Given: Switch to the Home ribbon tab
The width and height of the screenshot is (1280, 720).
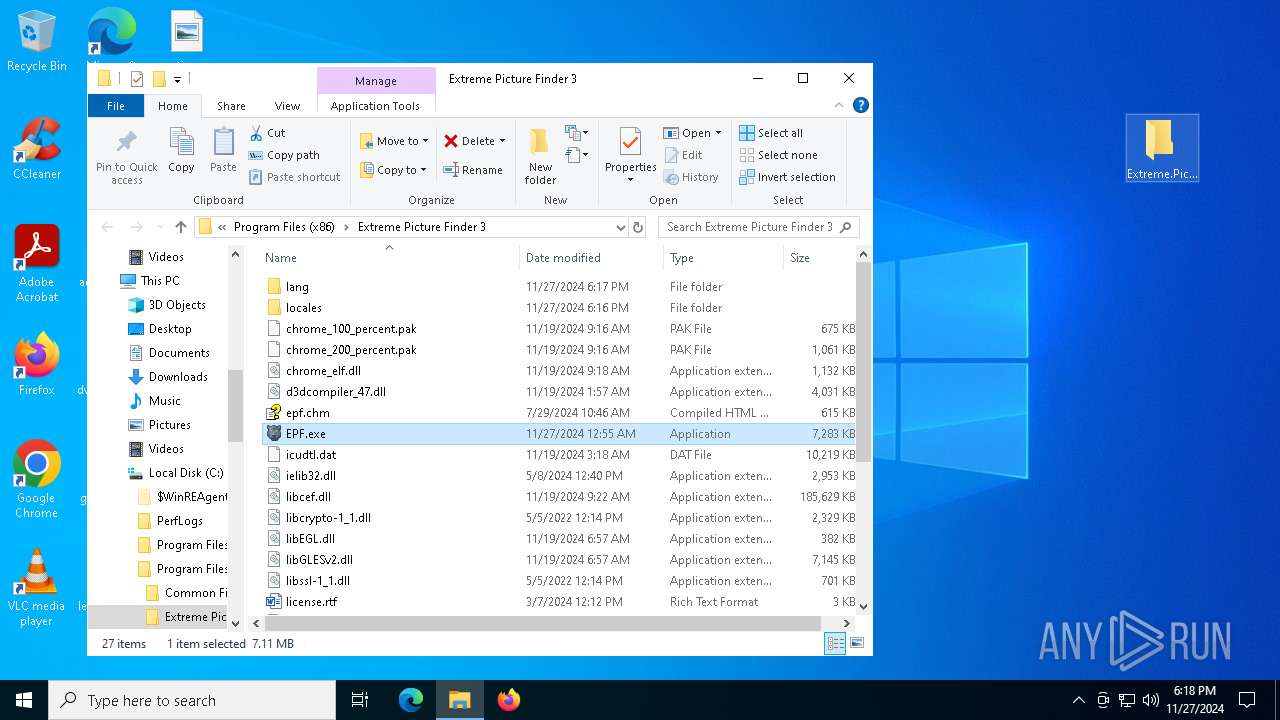Looking at the screenshot, I should pyautogui.click(x=173, y=105).
